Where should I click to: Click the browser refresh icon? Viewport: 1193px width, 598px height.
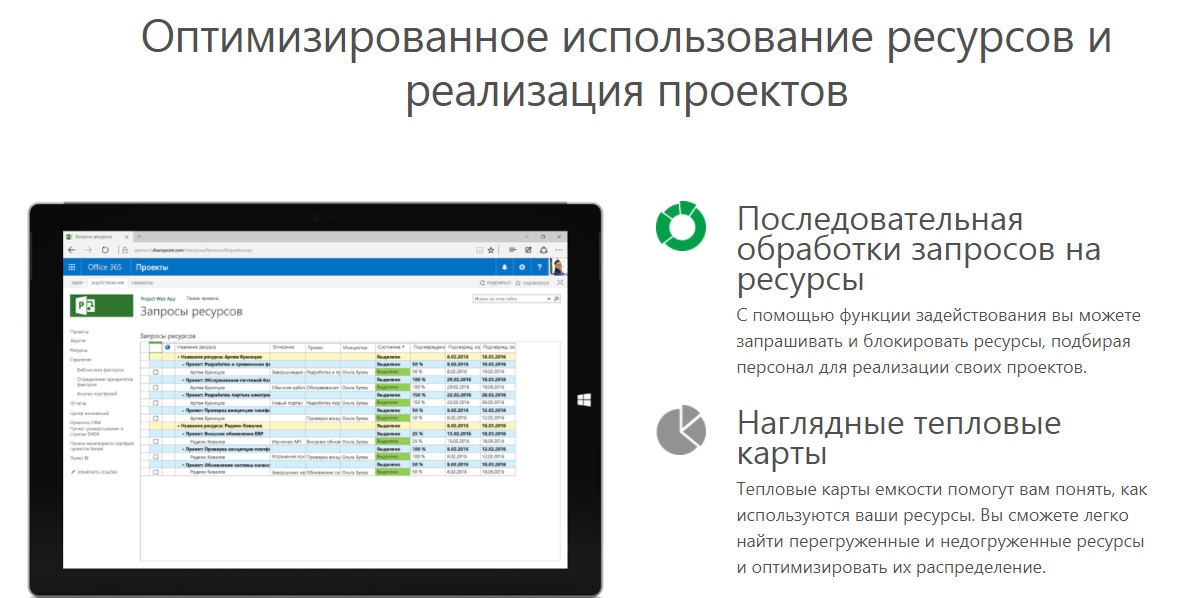[104, 251]
